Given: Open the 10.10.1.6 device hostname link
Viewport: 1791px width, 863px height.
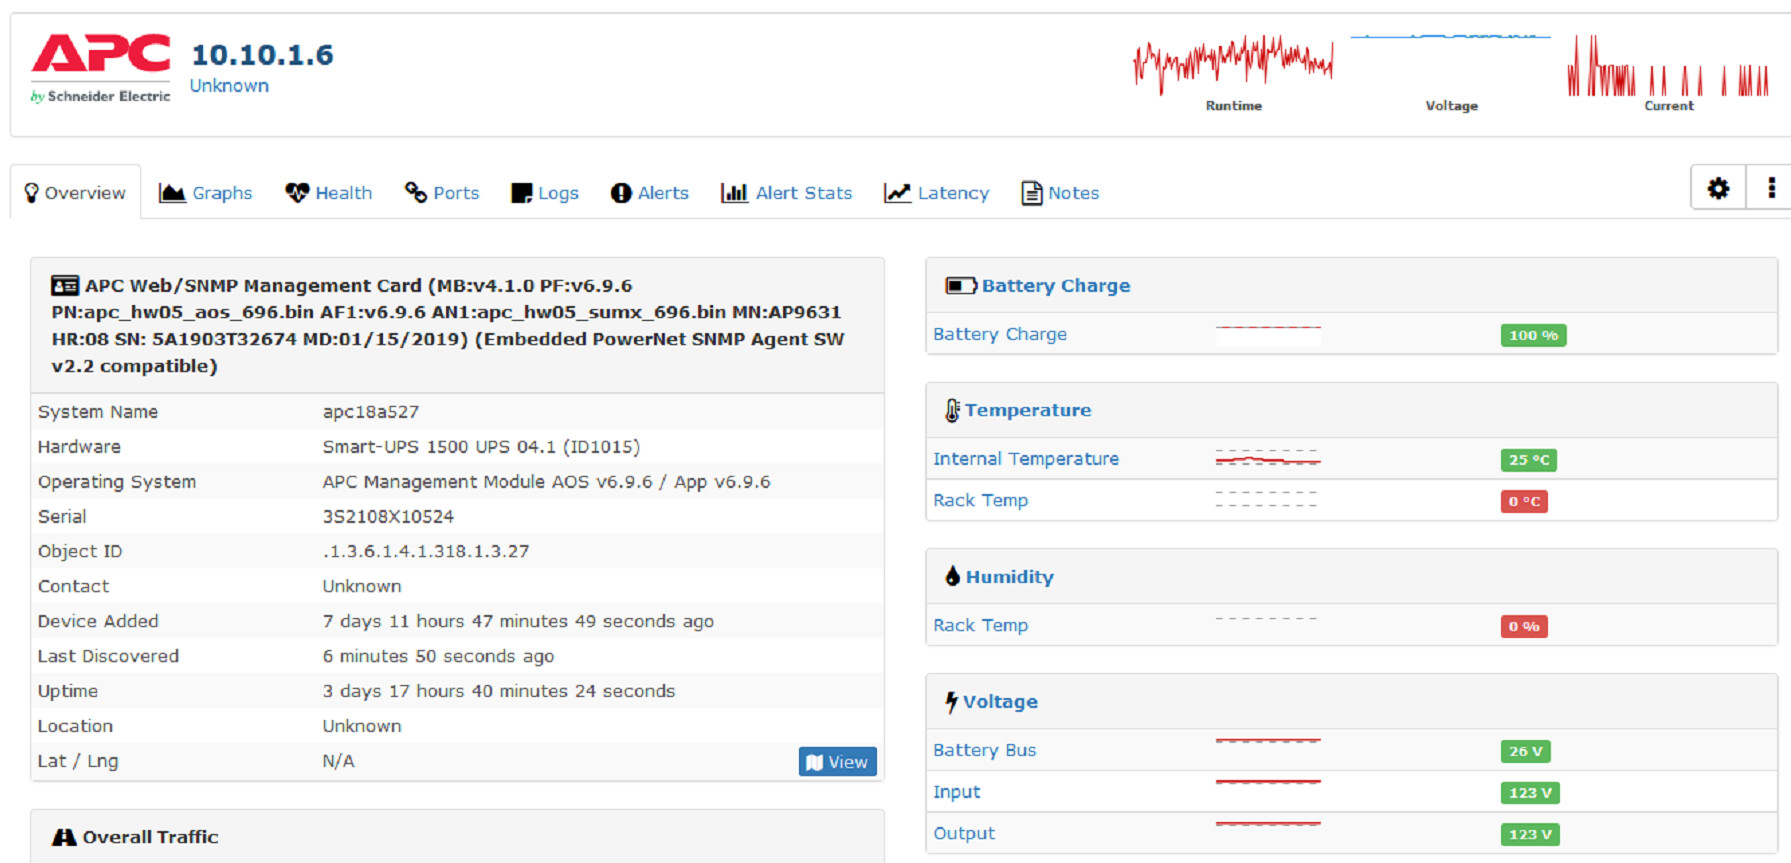Looking at the screenshot, I should [262, 55].
